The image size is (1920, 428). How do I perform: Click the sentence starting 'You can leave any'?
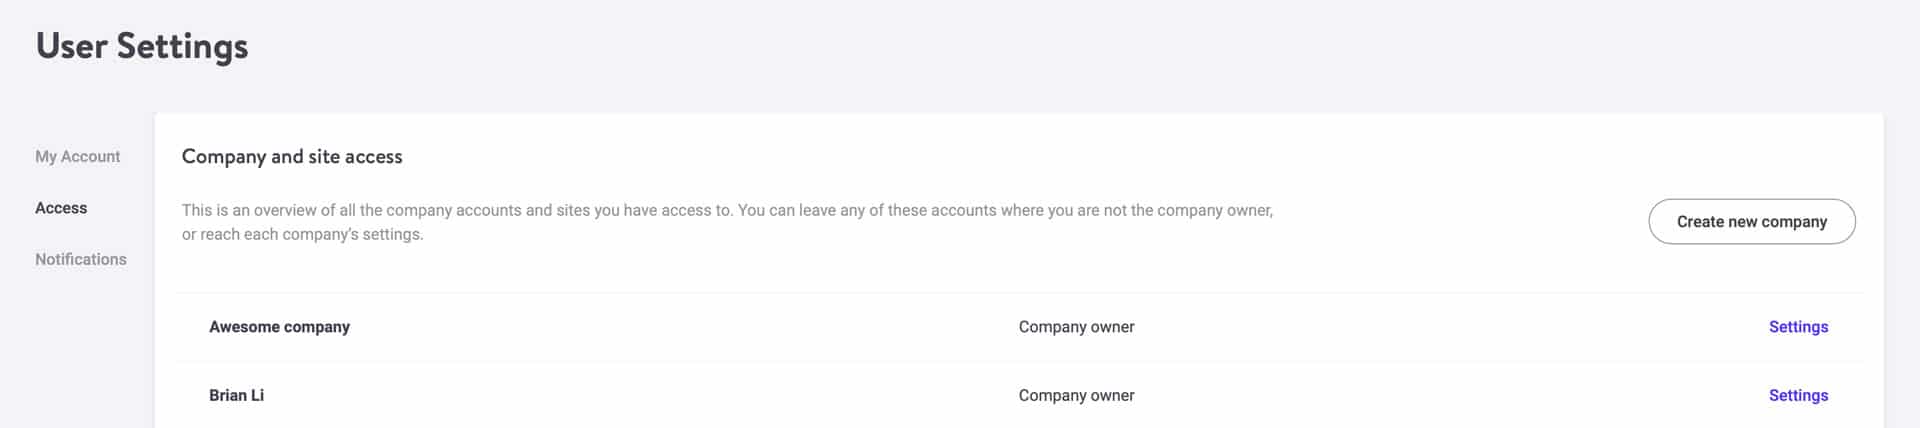[1005, 211]
